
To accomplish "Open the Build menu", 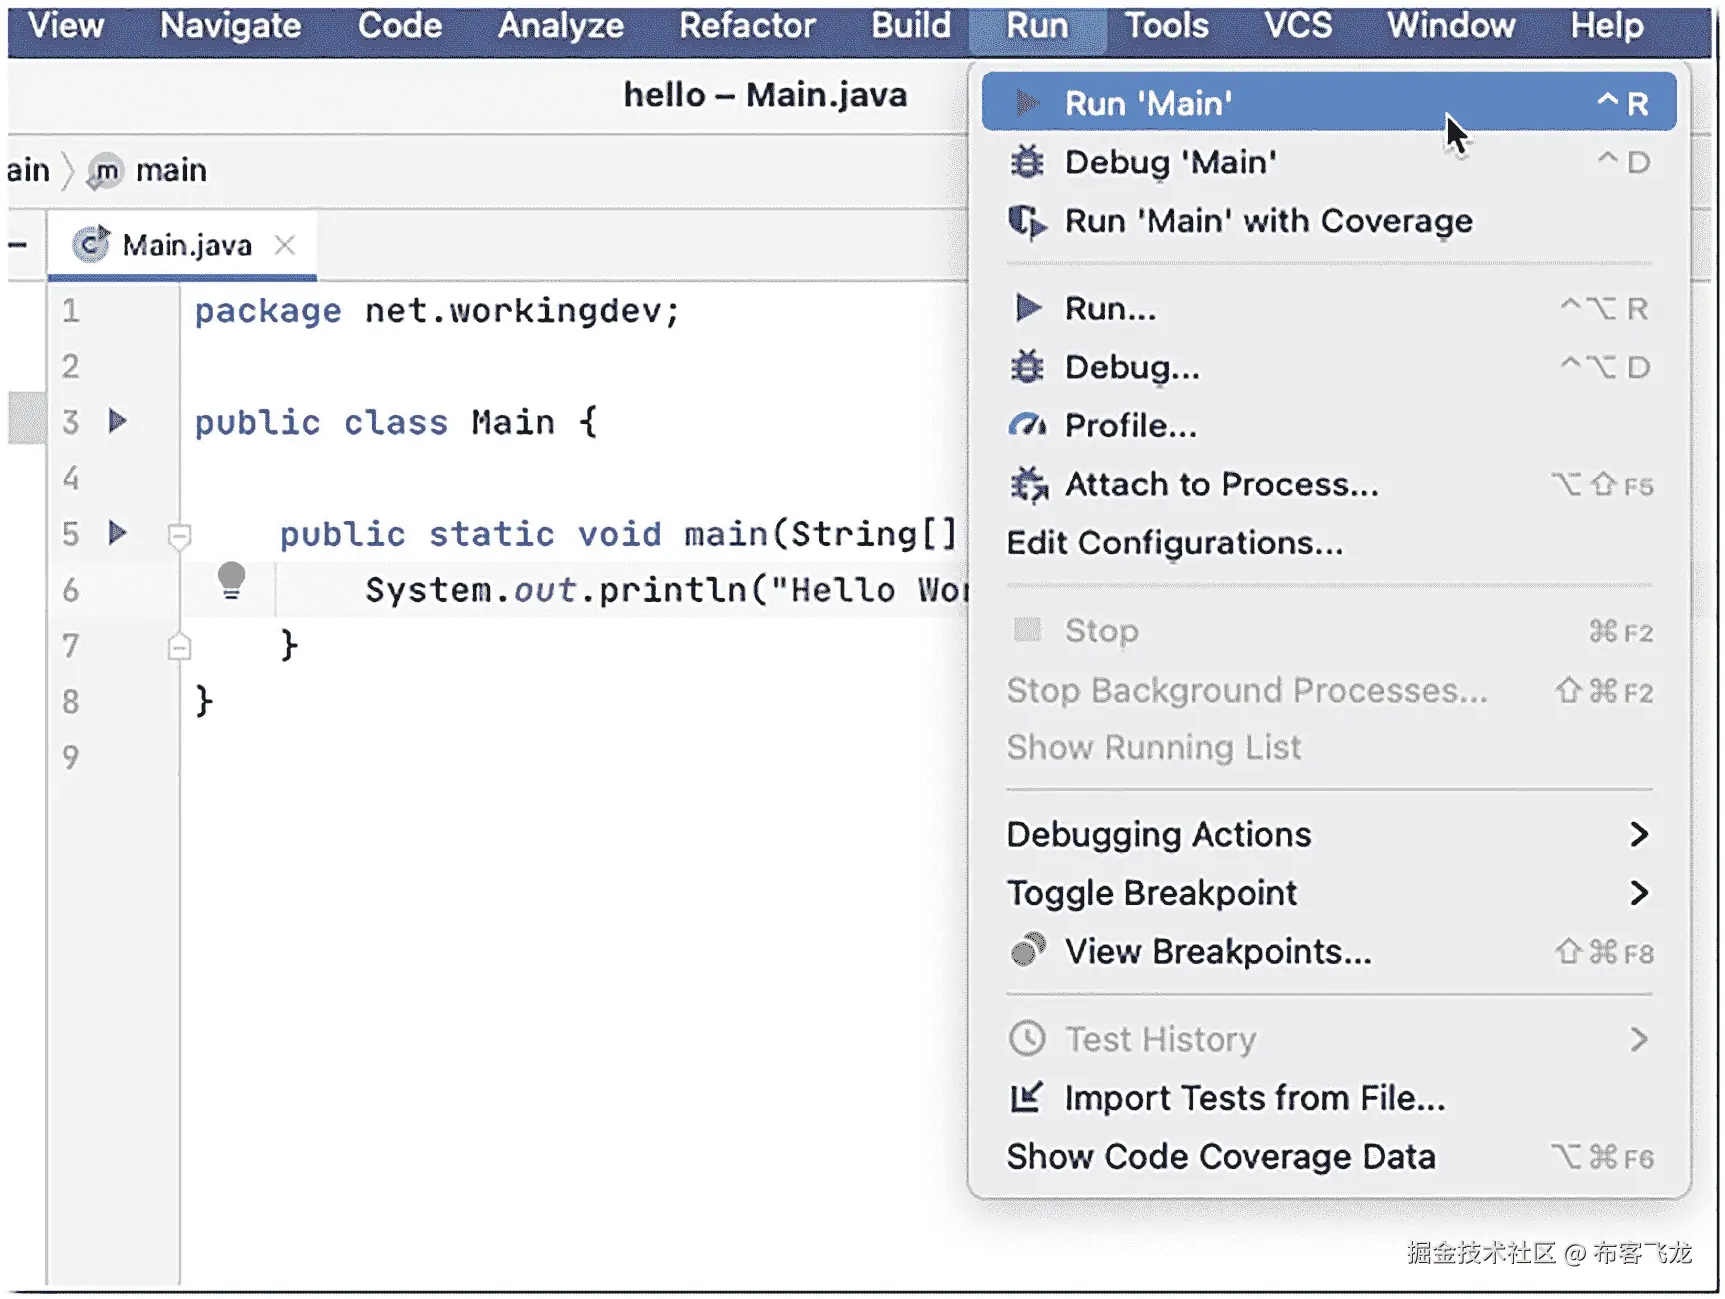I will point(911,26).
